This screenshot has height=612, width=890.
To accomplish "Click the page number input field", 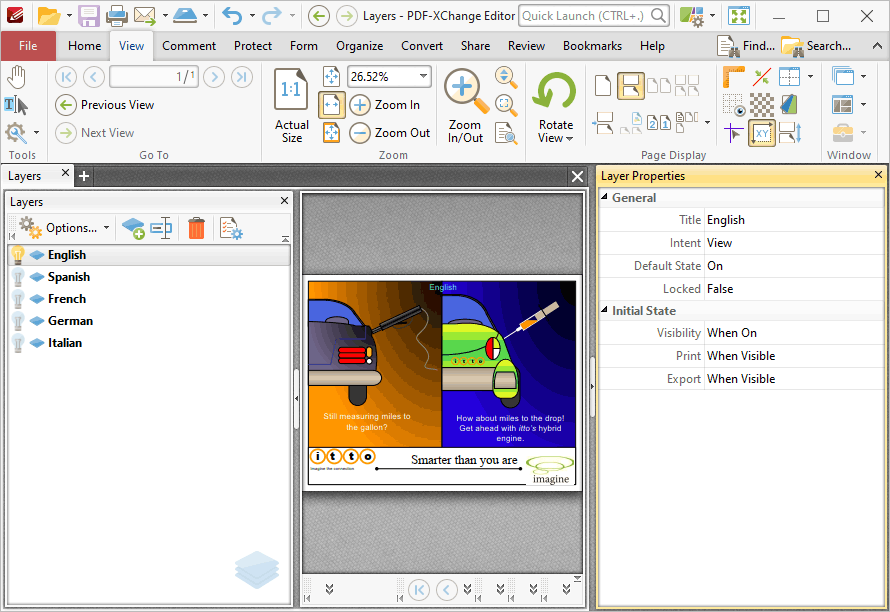I will pos(154,77).
